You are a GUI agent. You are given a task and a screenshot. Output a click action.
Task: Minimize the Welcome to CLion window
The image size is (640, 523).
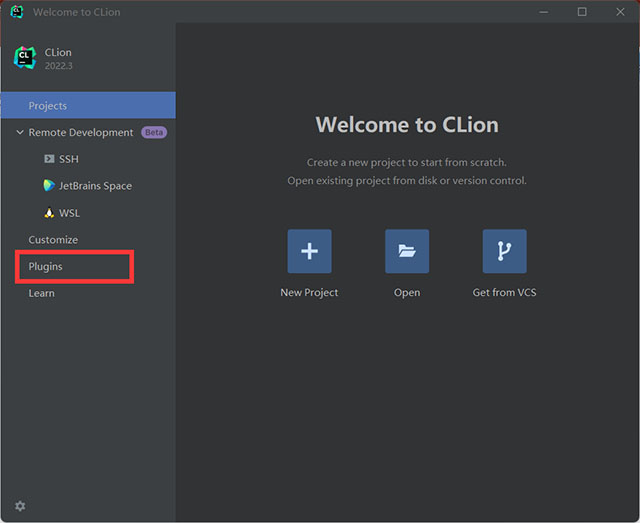click(544, 12)
